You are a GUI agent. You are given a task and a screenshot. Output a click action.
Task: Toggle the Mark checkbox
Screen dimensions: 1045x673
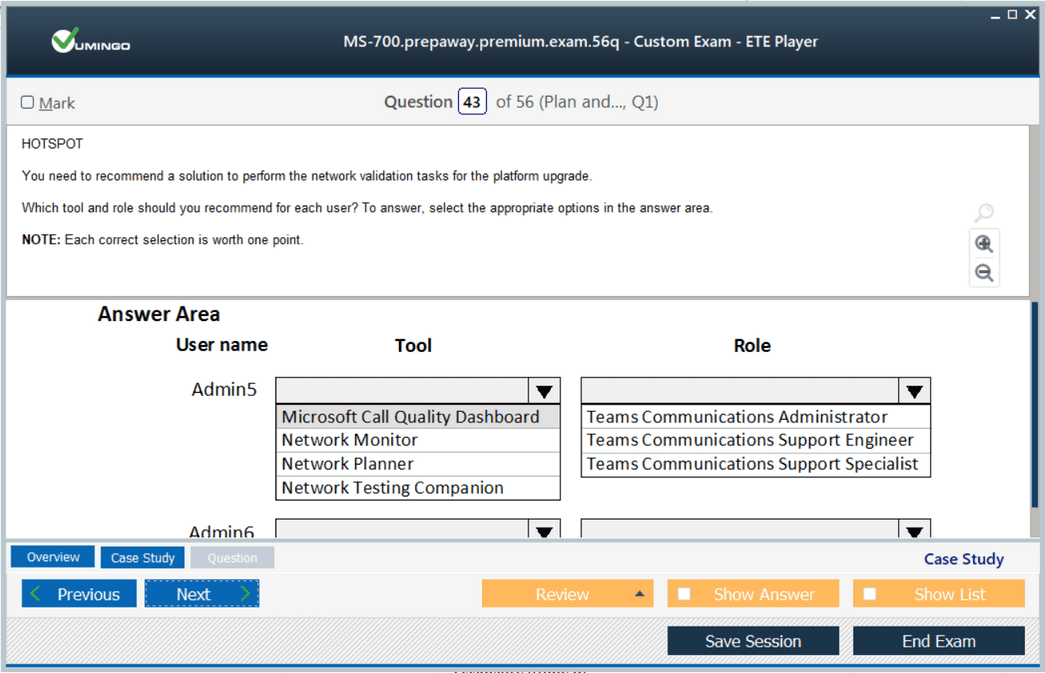pos(28,102)
